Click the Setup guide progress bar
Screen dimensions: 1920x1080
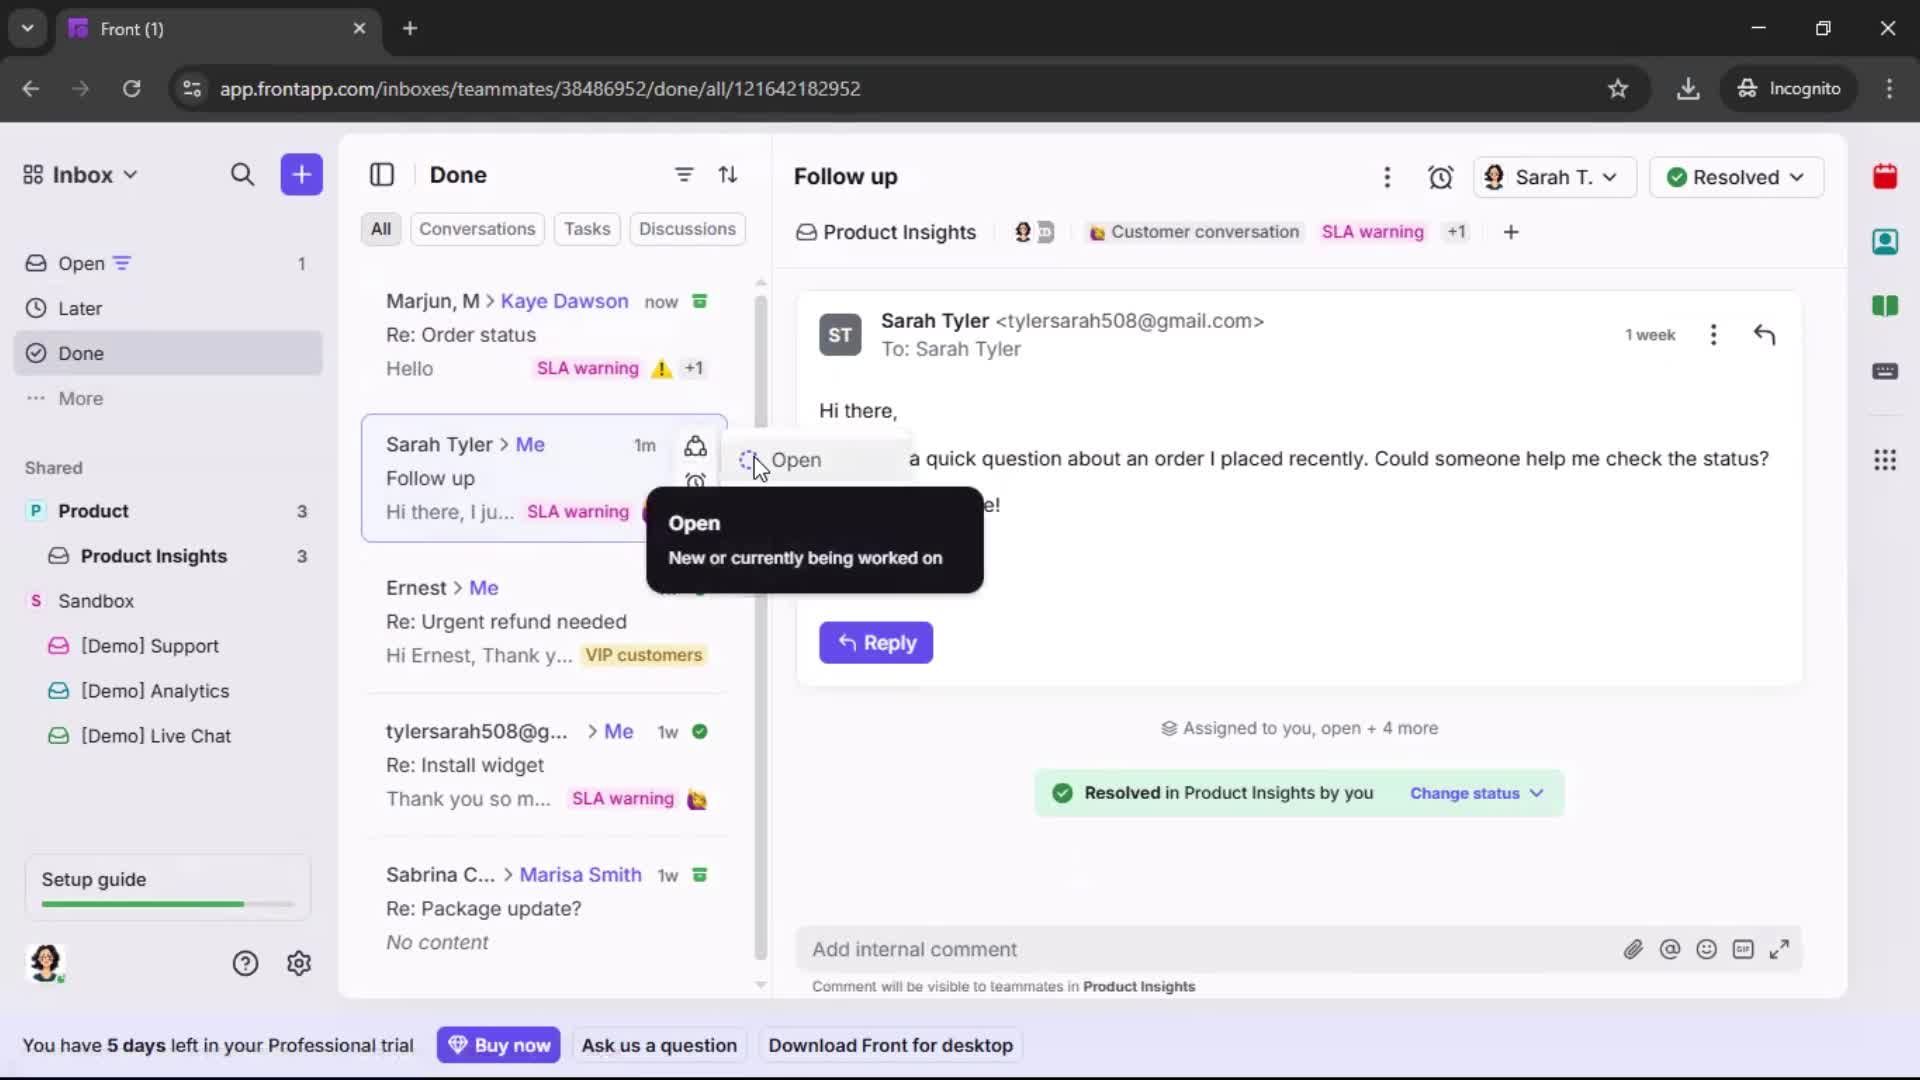[165, 903]
